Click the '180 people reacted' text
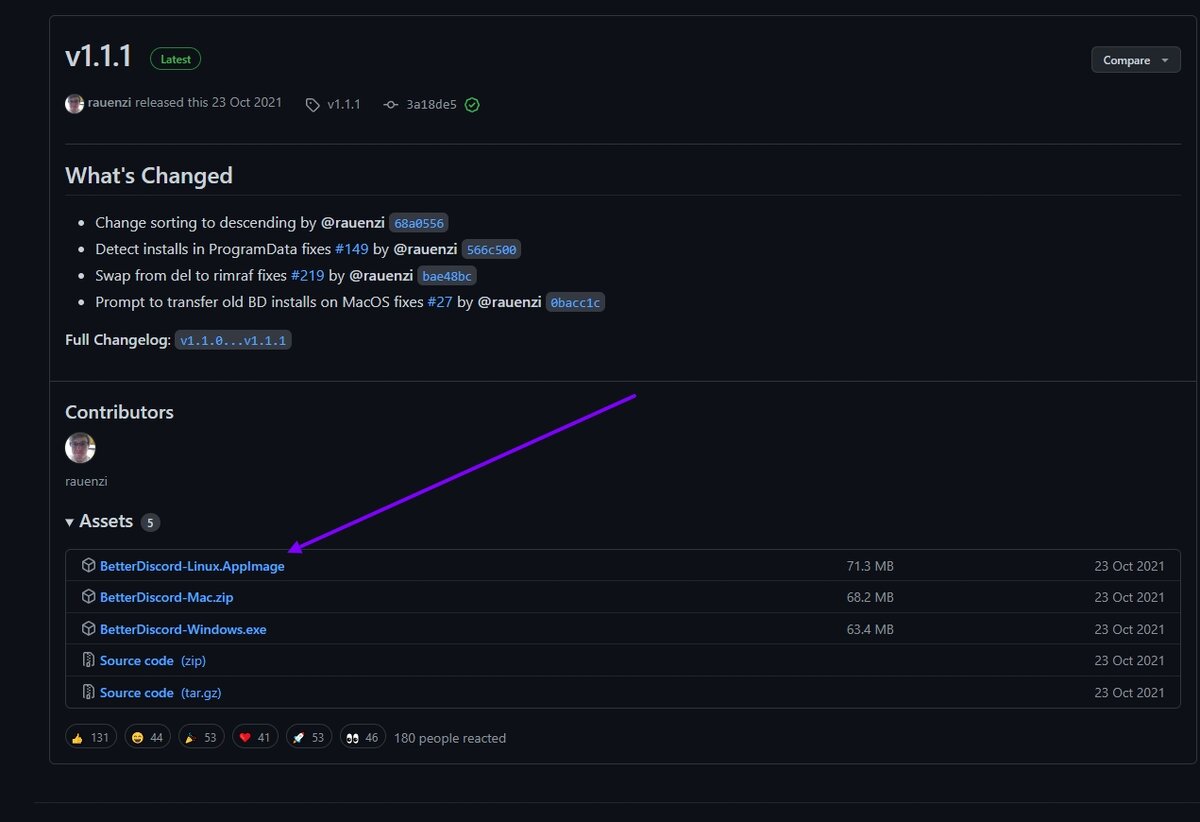The height and width of the screenshot is (822, 1200). point(450,738)
